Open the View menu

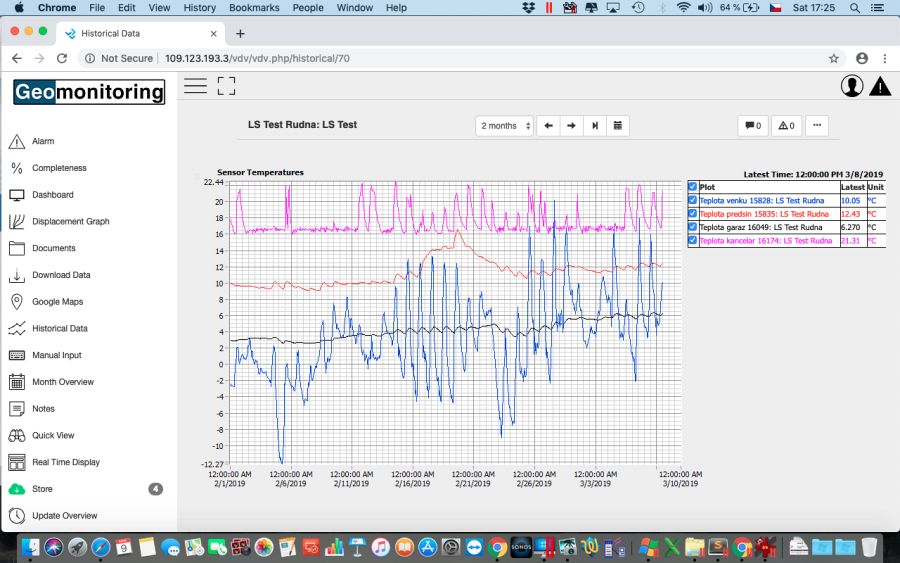tap(159, 7)
